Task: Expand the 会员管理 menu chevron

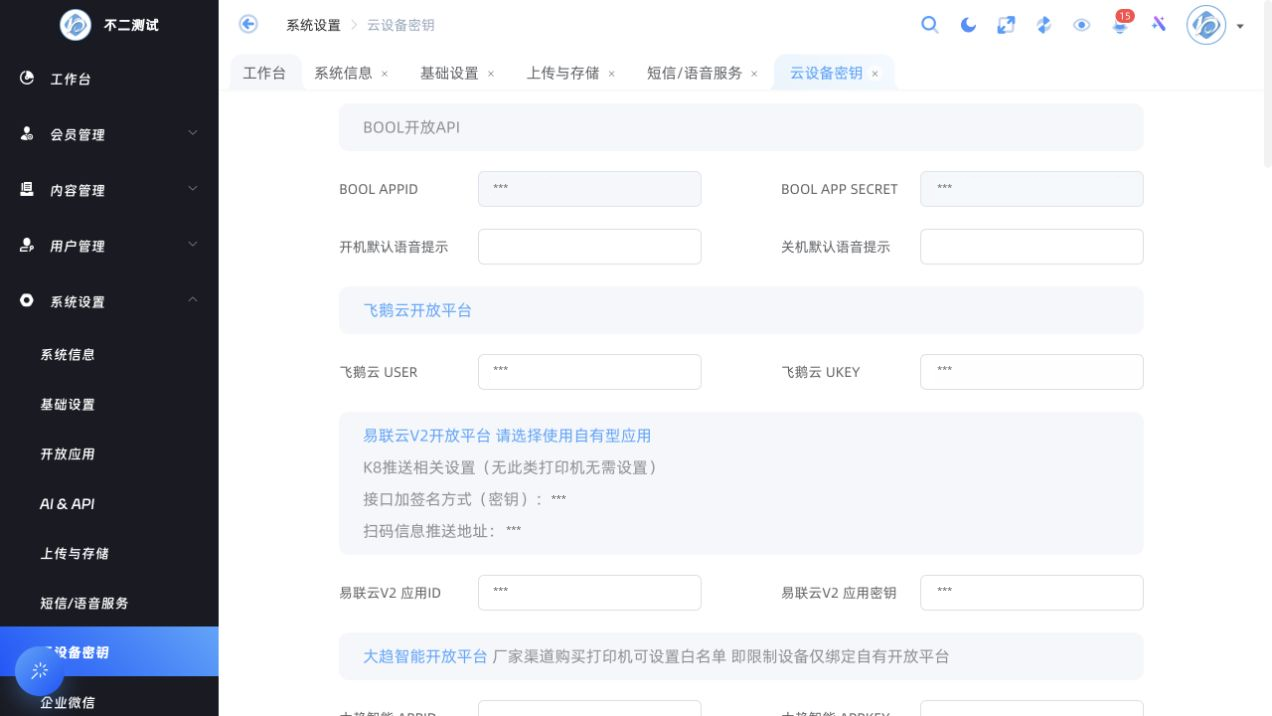Action: click(193, 133)
